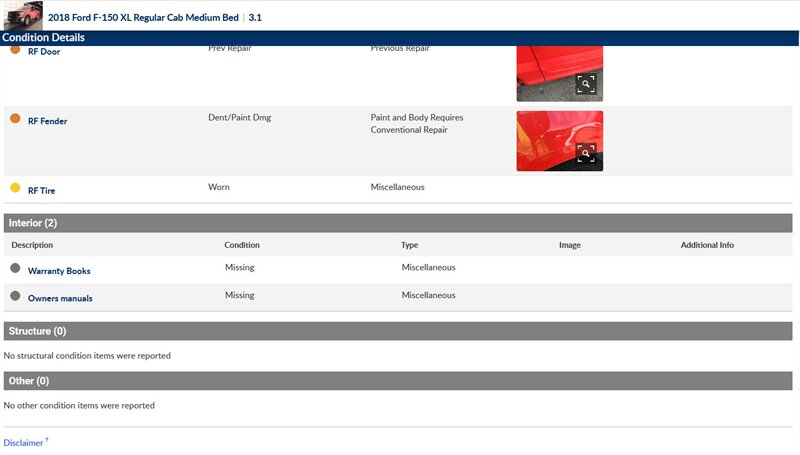Click orange severity dot beside RF Fender
Image resolution: width=800 pixels, height=455 pixels.
coord(15,119)
